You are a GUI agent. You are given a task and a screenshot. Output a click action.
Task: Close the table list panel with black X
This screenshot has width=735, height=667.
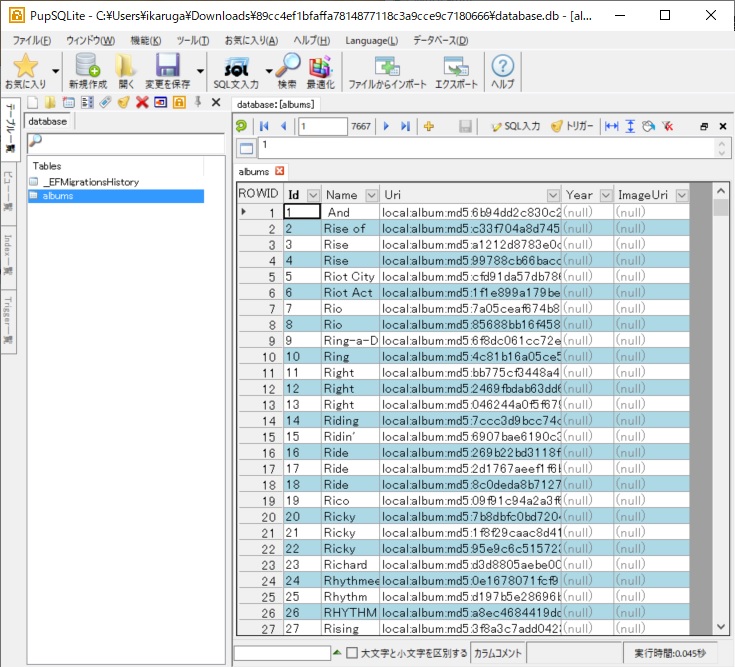coord(216,102)
